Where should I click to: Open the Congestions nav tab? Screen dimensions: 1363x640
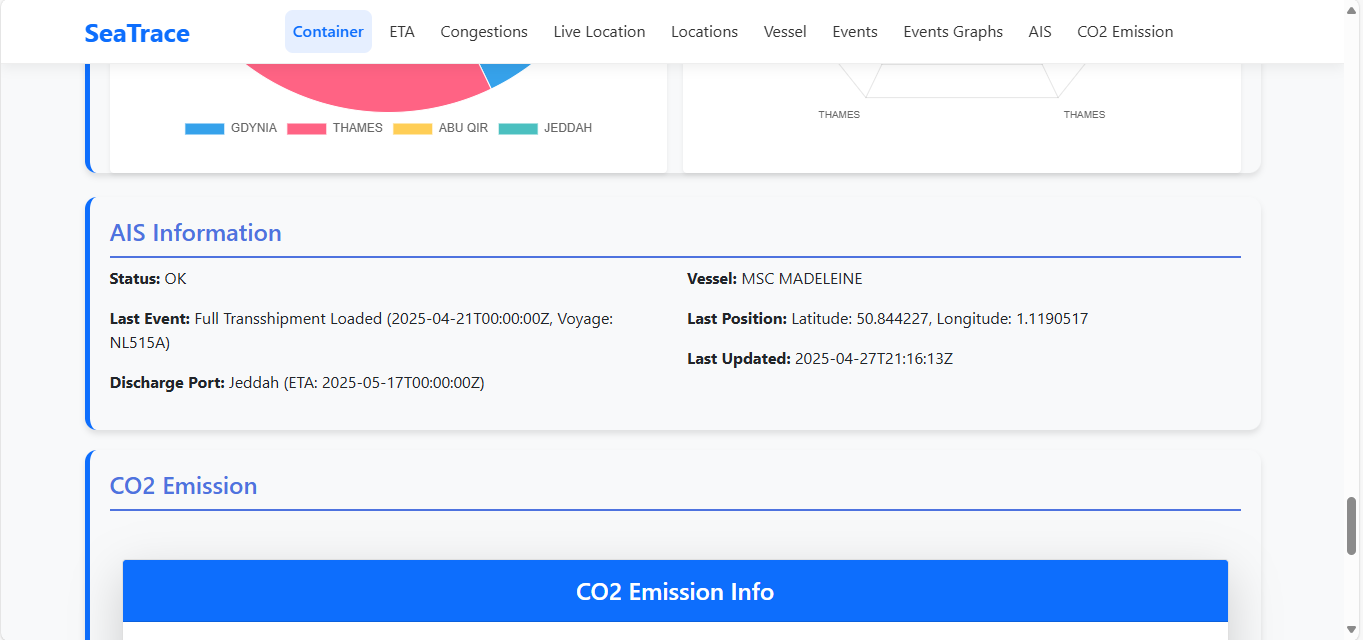point(484,32)
